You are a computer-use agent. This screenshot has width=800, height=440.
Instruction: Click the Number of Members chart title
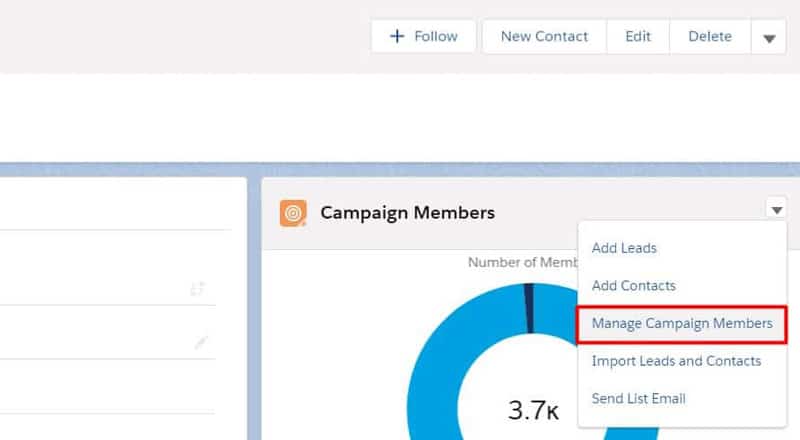click(520, 263)
